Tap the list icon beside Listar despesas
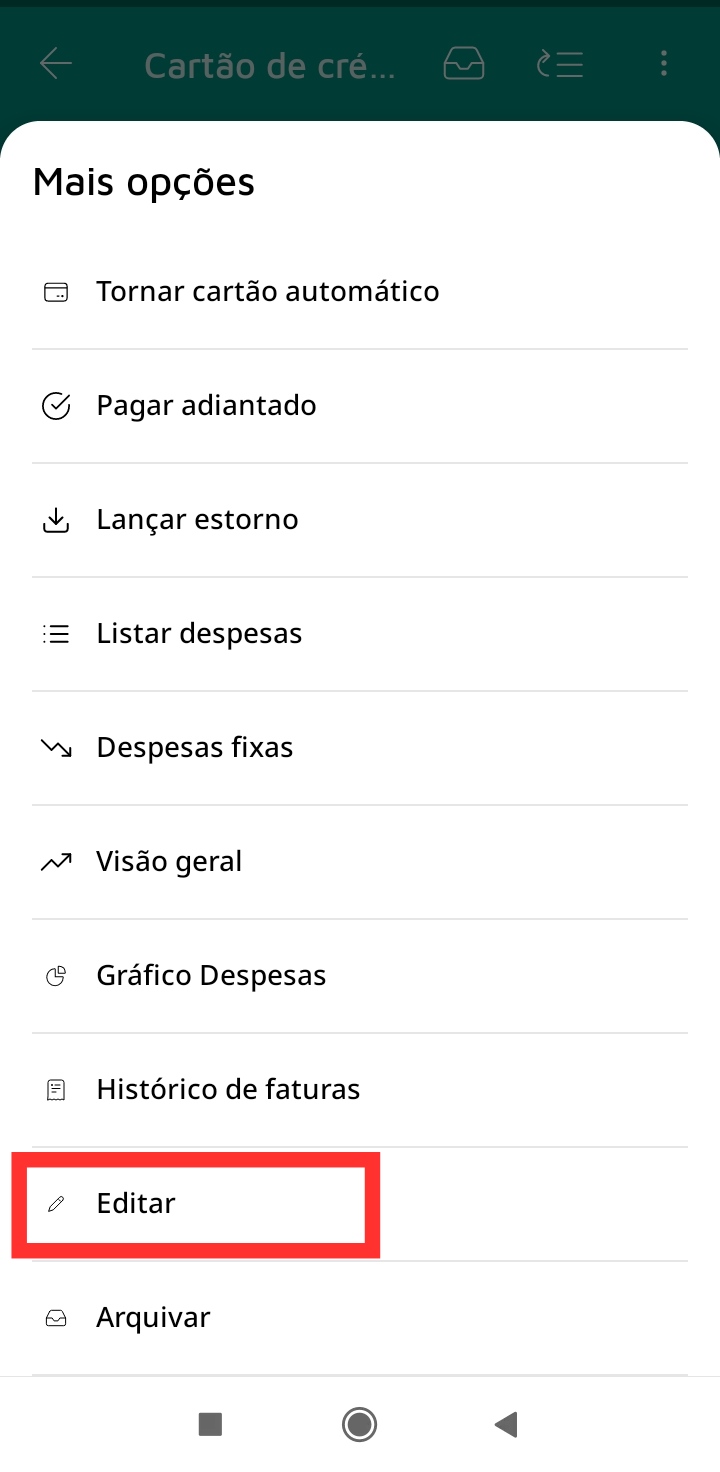720x1472 pixels. pos(56,634)
